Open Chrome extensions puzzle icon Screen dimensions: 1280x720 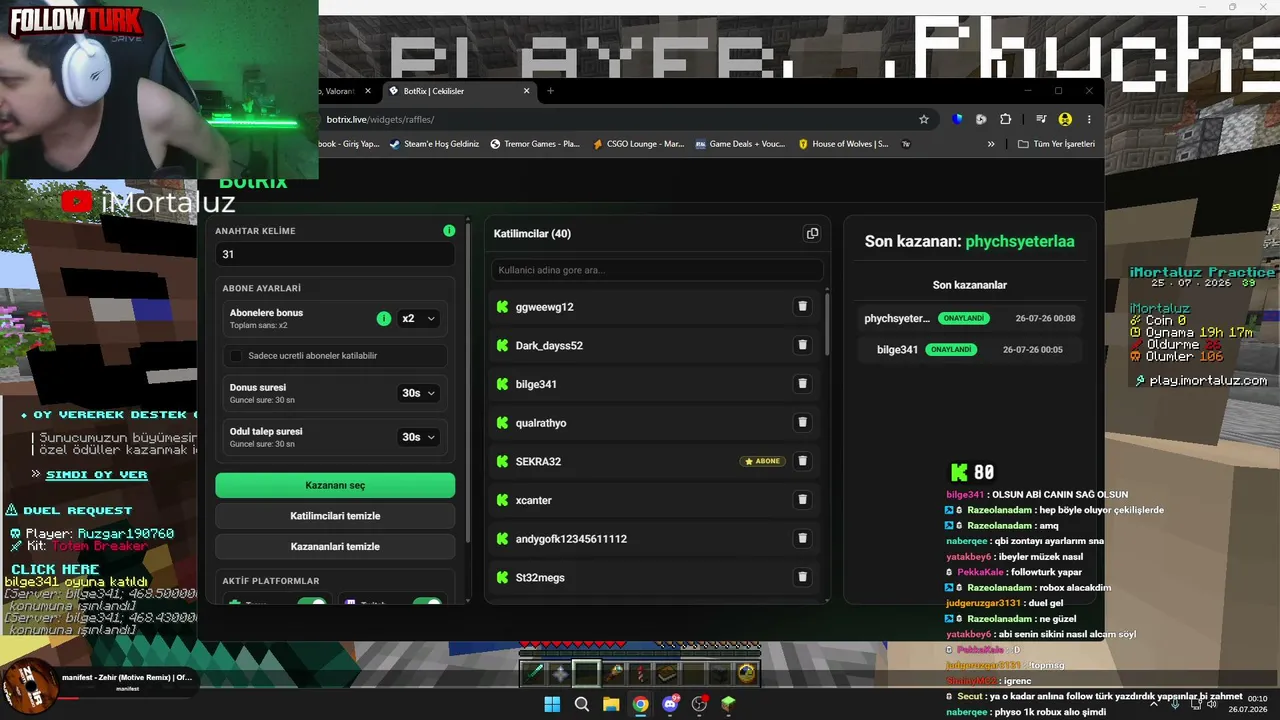point(1006,119)
